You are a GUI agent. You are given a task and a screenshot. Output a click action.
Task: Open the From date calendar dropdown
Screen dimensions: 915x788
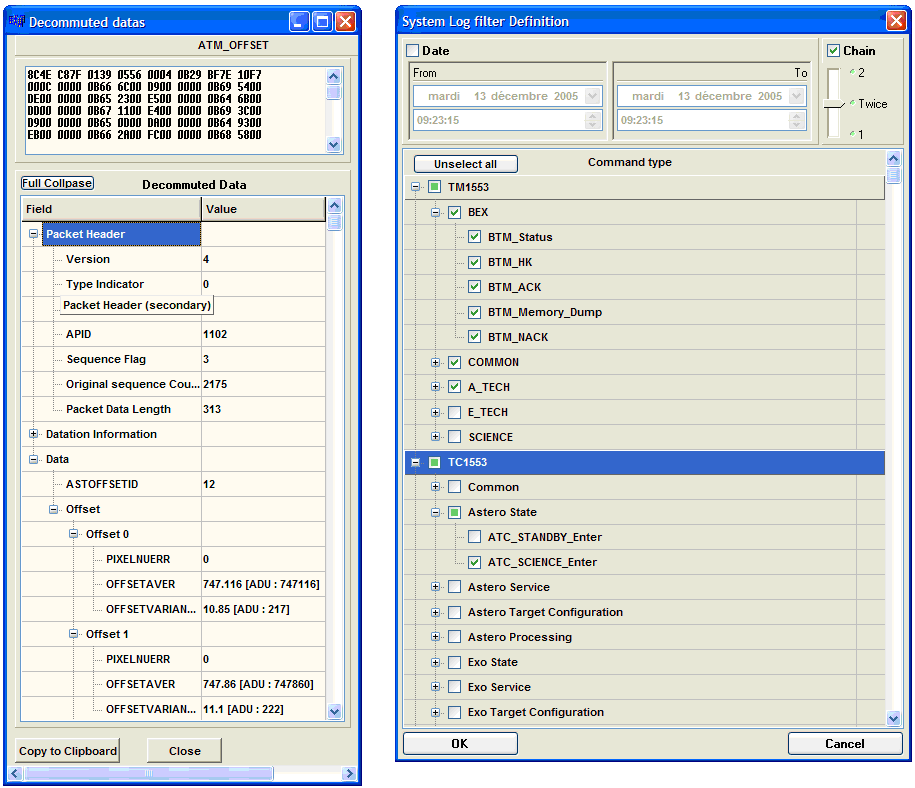[593, 96]
